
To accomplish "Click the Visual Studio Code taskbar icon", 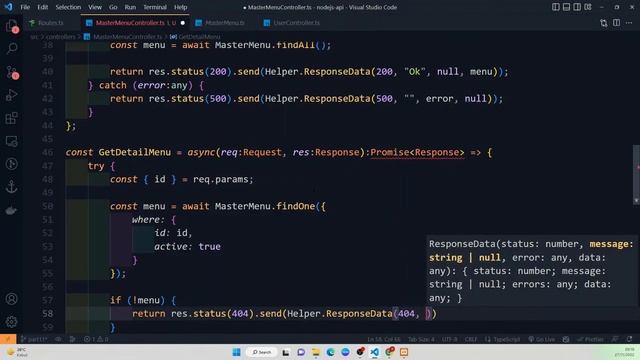I will point(374,352).
